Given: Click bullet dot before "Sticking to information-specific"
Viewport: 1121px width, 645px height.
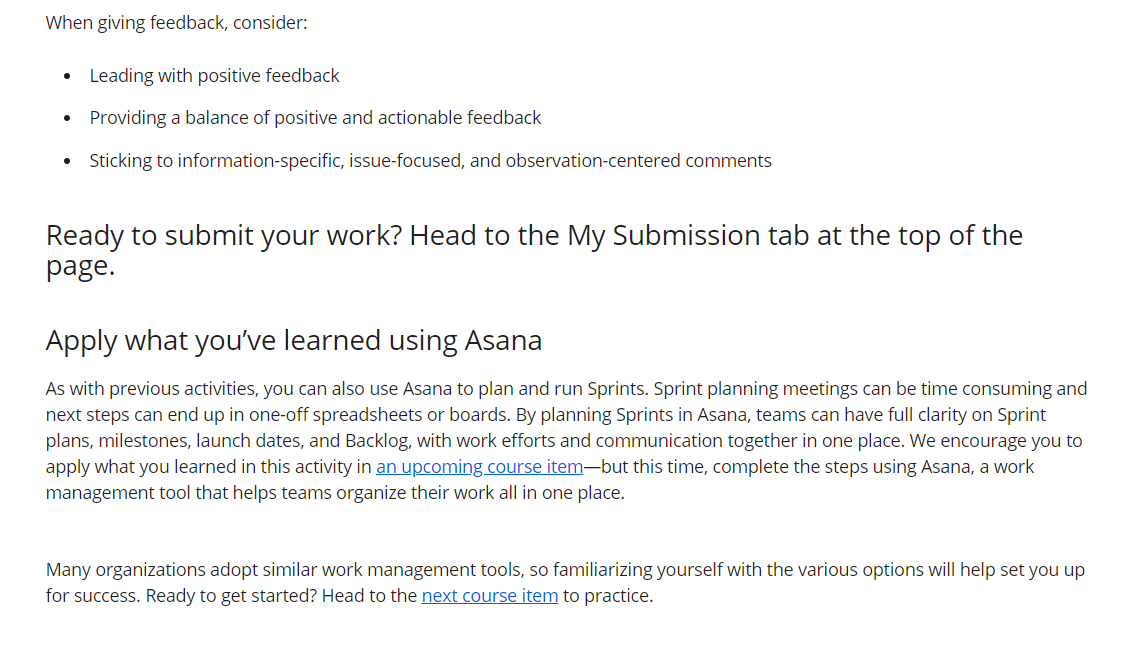Looking at the screenshot, I should click(x=67, y=161).
